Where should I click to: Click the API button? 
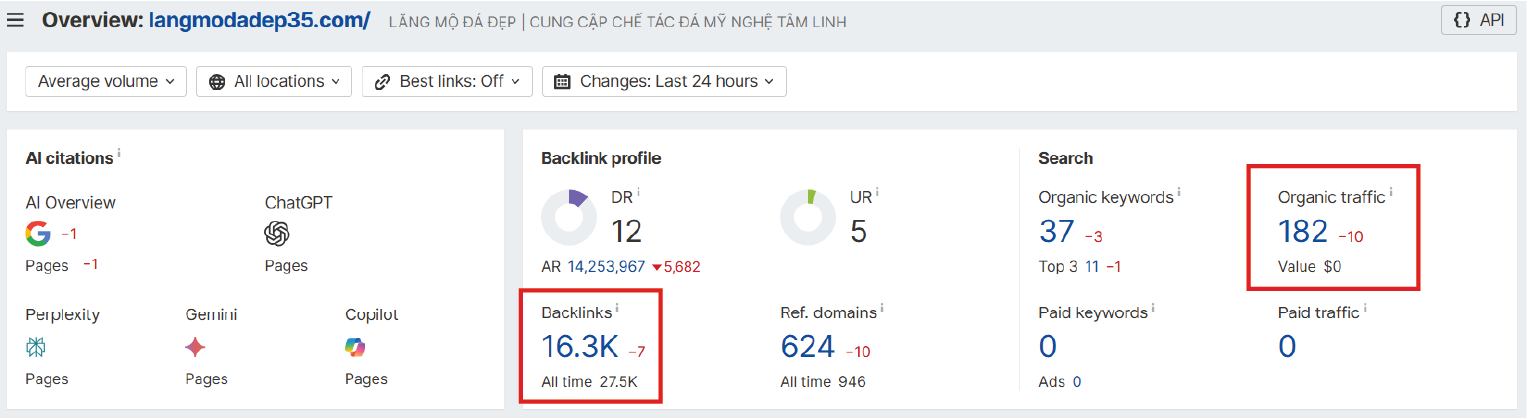1479,20
